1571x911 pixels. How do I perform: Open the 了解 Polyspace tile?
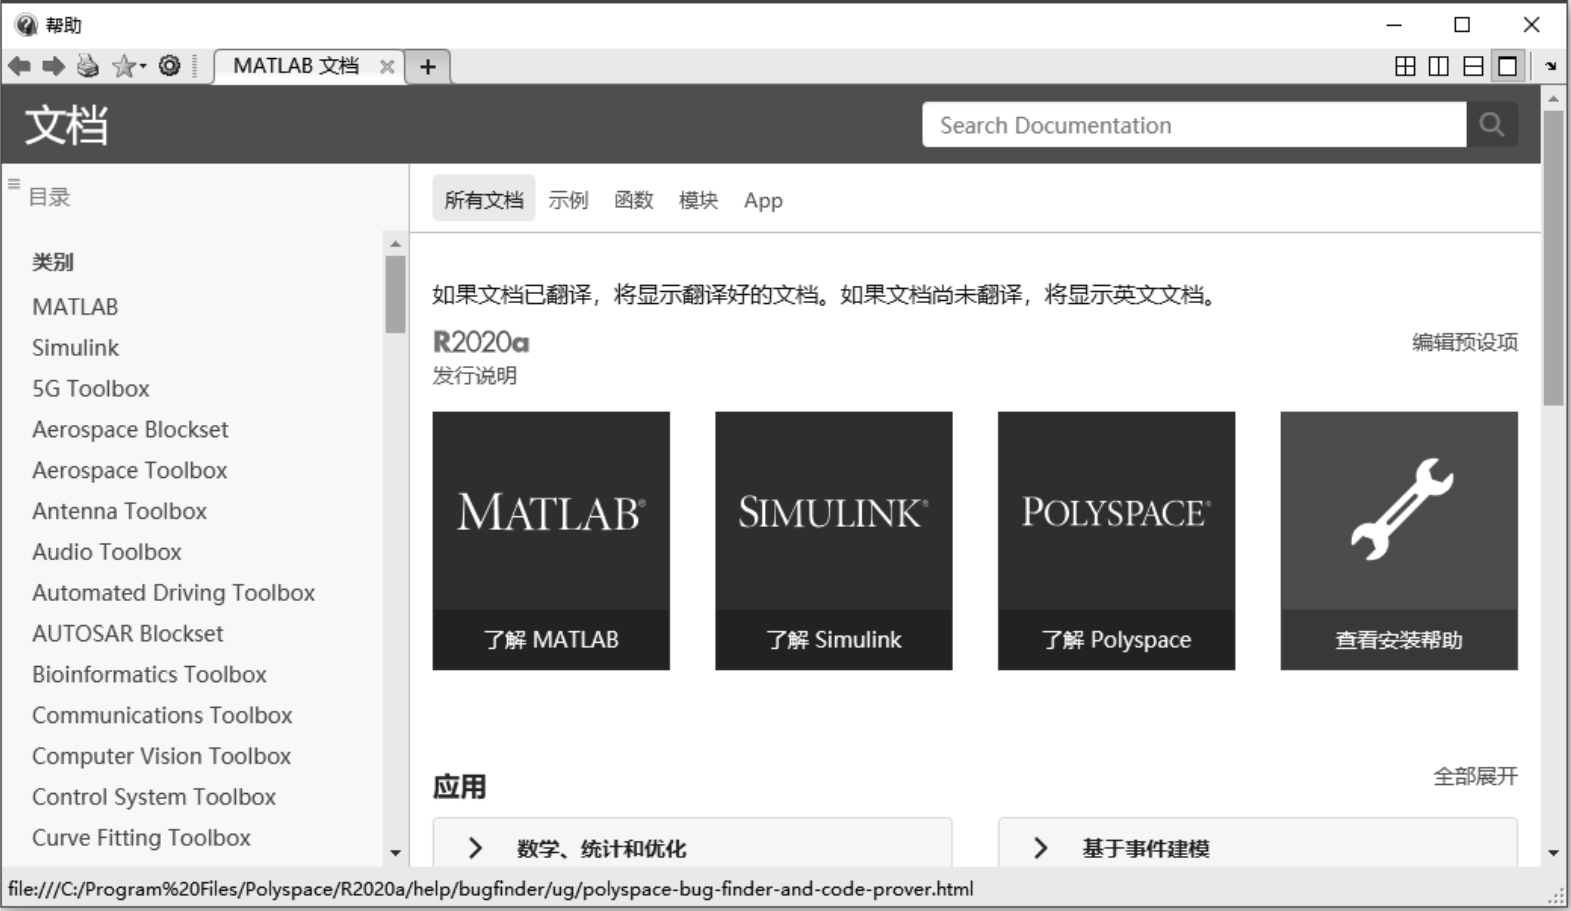[x=1116, y=541]
